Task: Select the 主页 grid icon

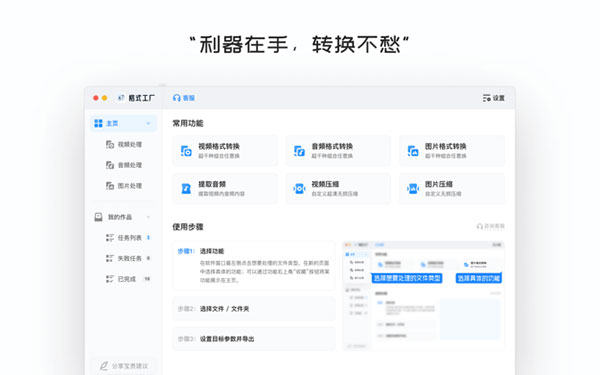Action: (98, 123)
